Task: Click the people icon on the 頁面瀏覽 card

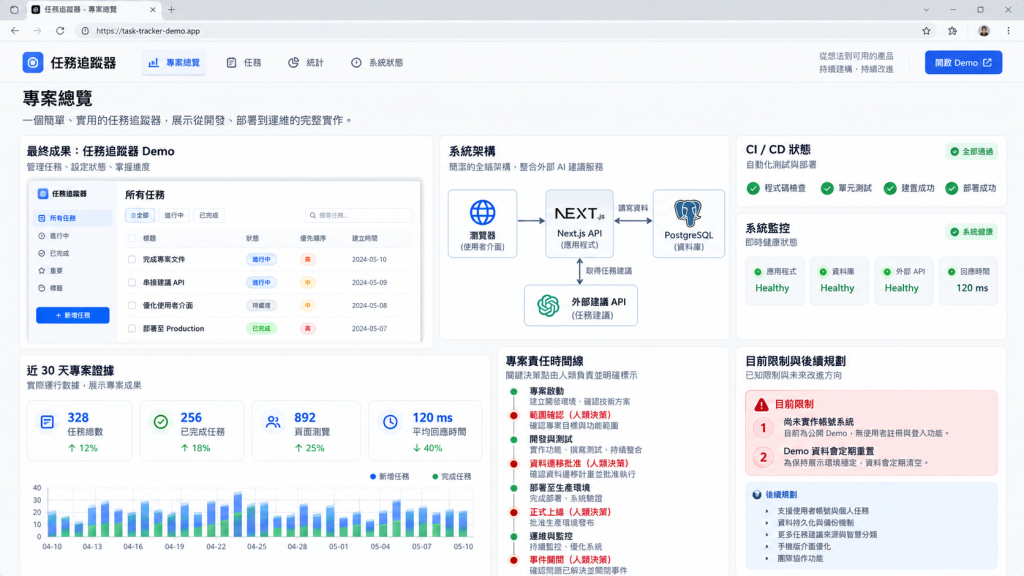Action: click(x=273, y=423)
